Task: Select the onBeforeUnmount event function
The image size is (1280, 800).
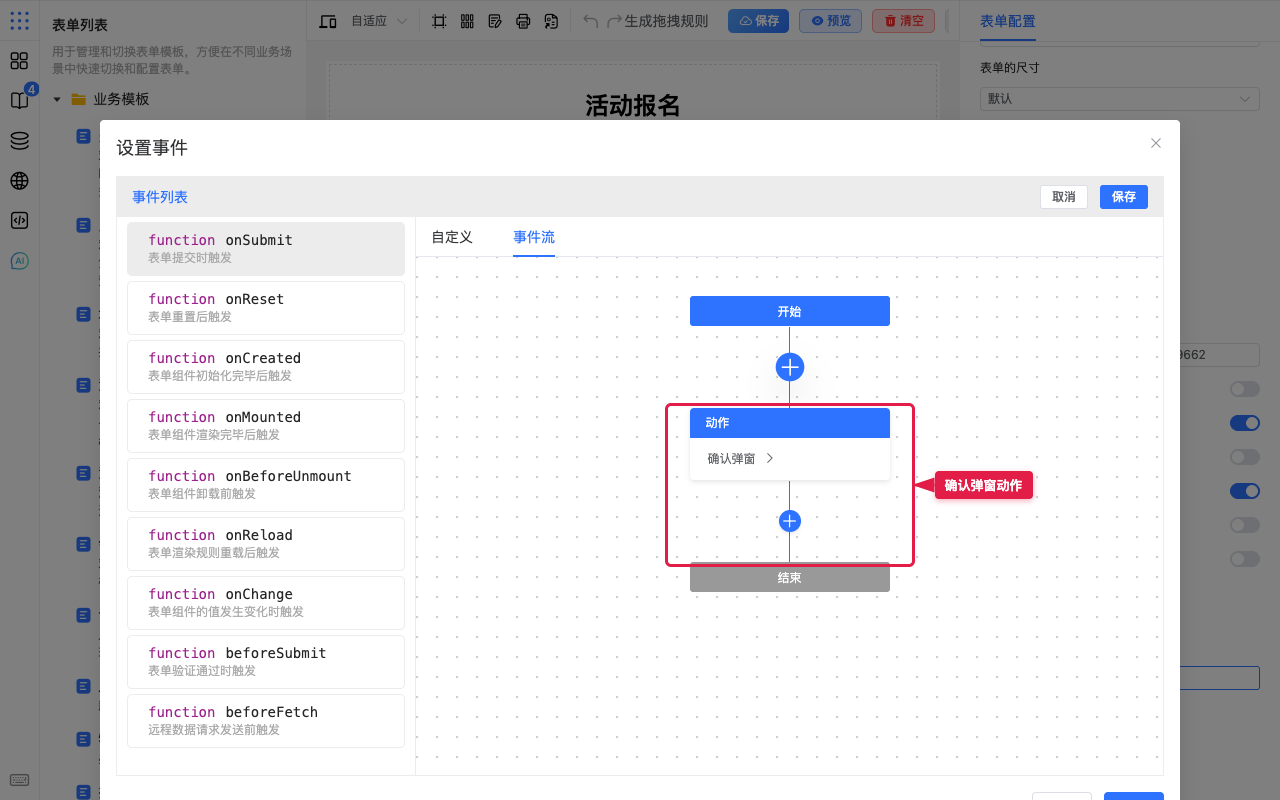Action: (266, 485)
